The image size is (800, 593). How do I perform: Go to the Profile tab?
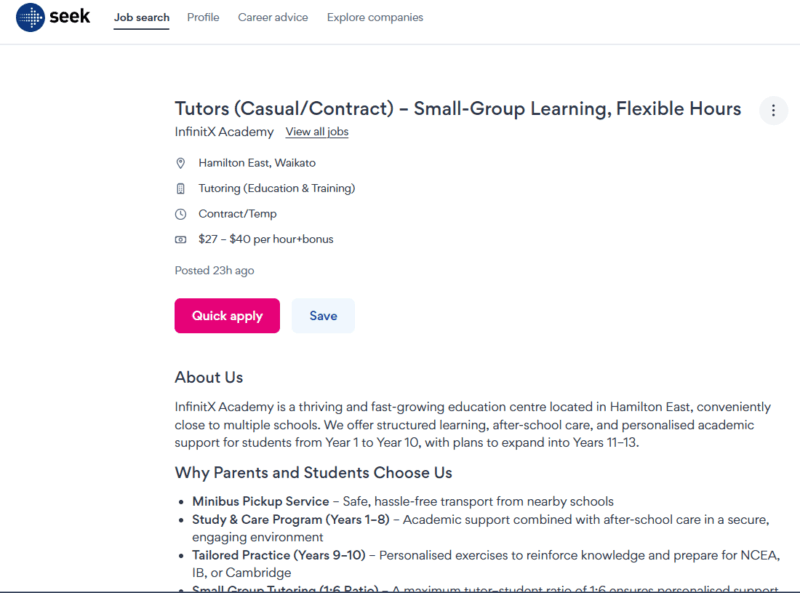[x=203, y=17]
